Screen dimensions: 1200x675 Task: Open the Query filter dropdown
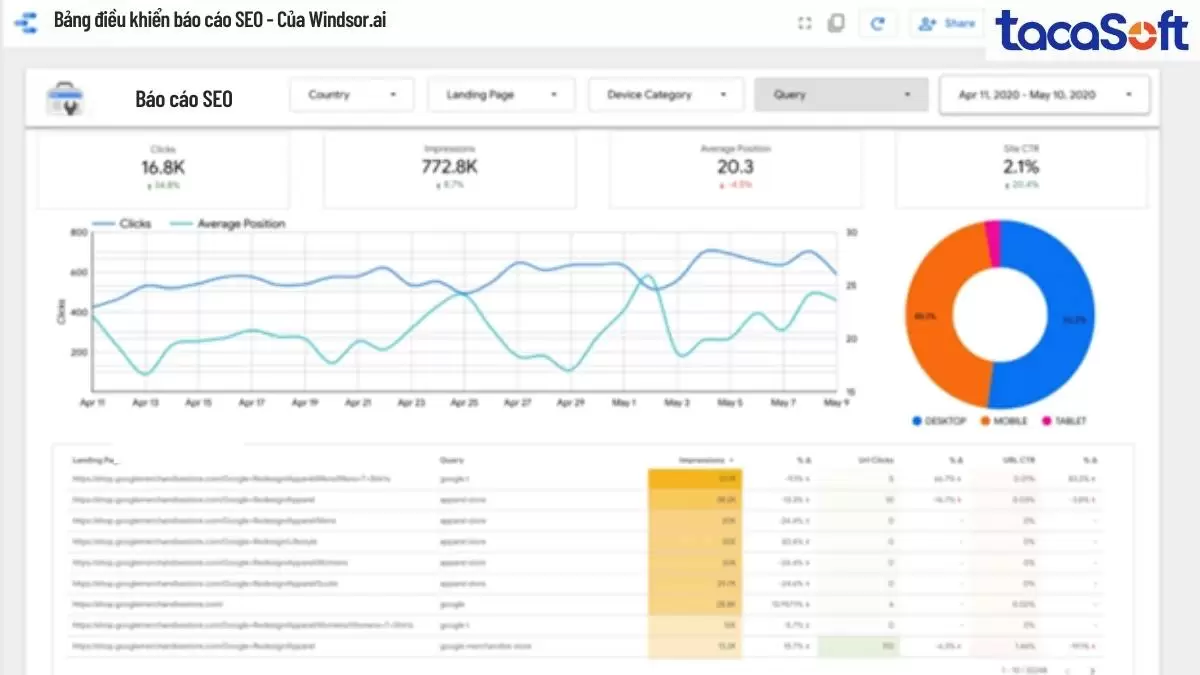pos(841,94)
